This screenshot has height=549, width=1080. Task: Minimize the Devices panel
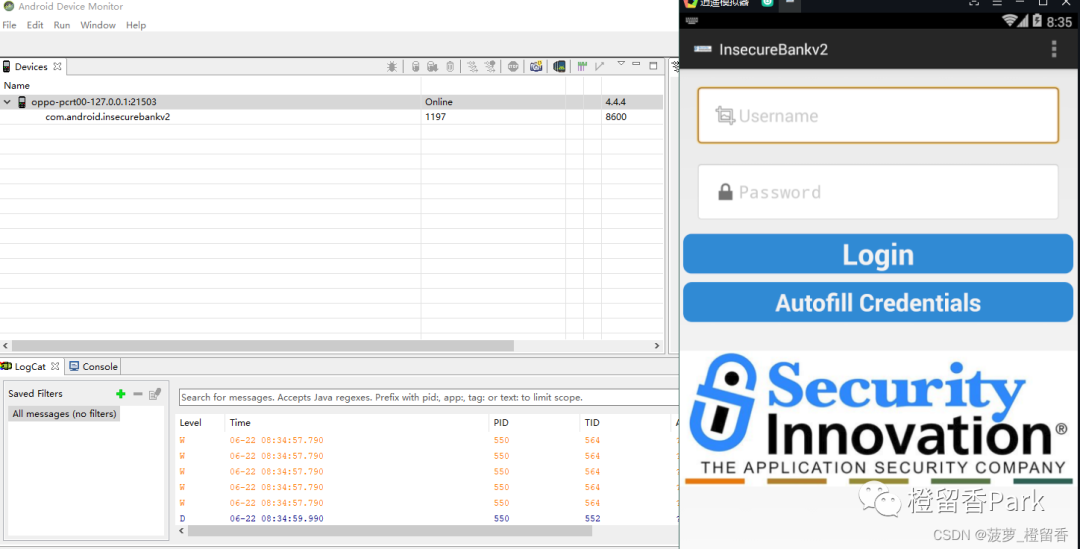click(636, 64)
